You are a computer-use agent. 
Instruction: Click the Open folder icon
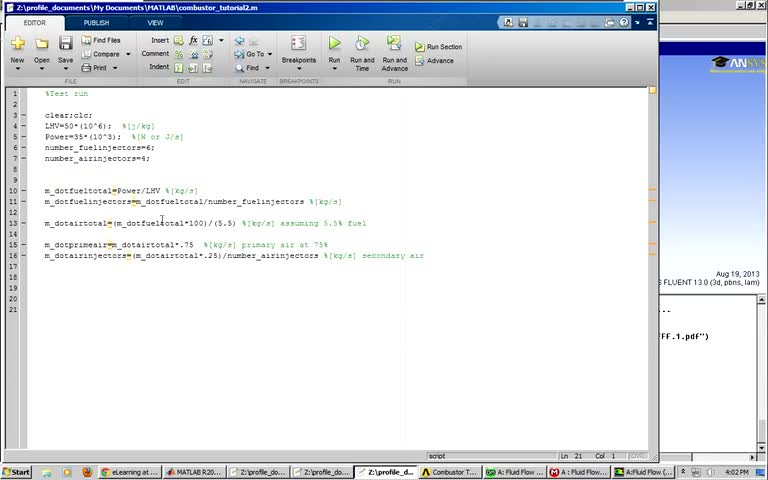pos(42,44)
